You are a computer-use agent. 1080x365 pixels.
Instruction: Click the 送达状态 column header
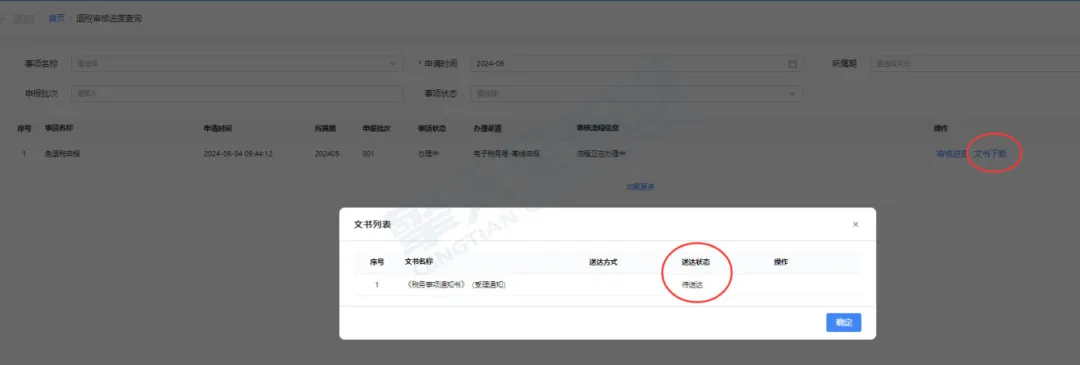[696, 262]
